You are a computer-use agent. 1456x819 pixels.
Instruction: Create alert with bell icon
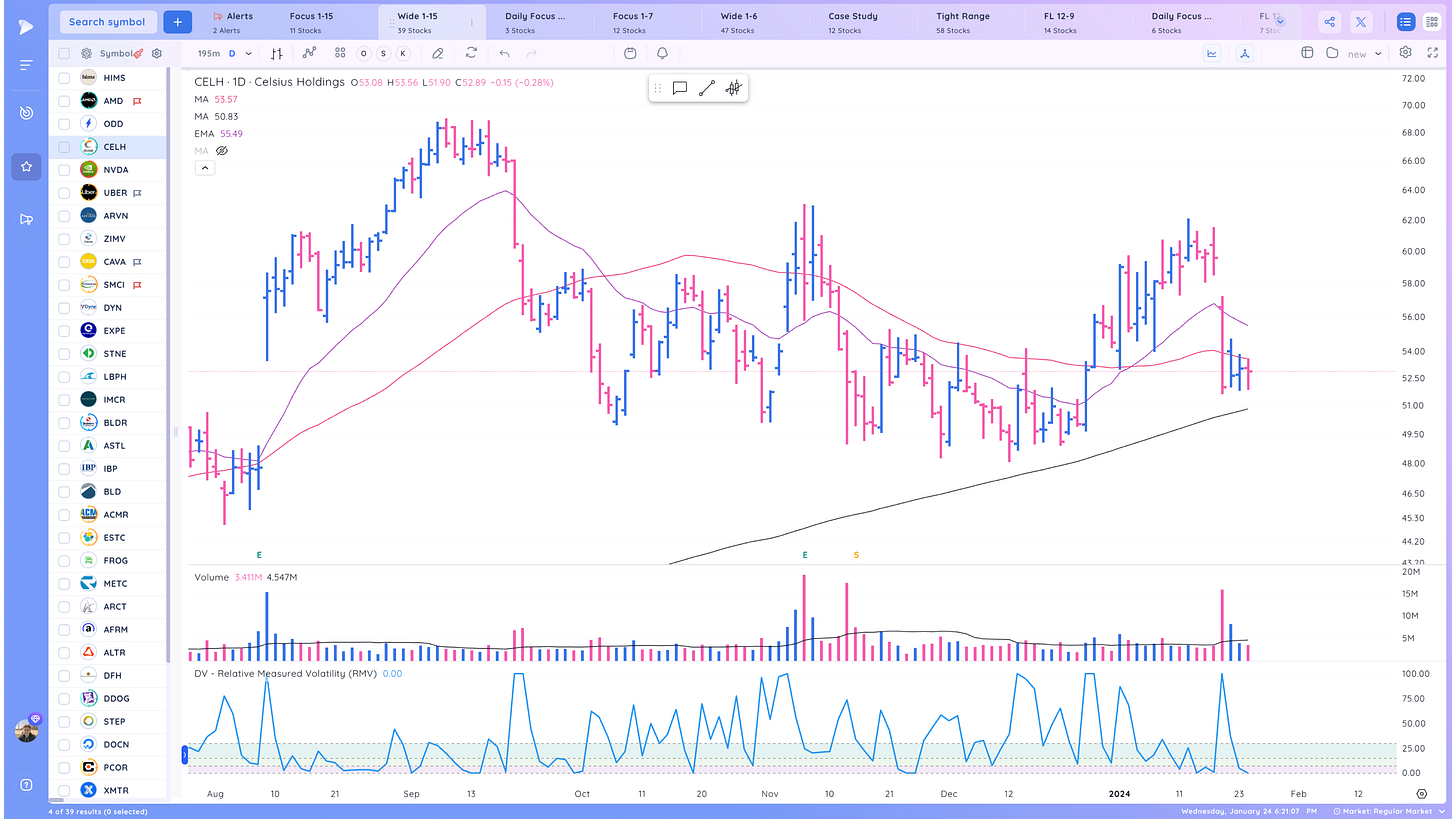point(662,53)
